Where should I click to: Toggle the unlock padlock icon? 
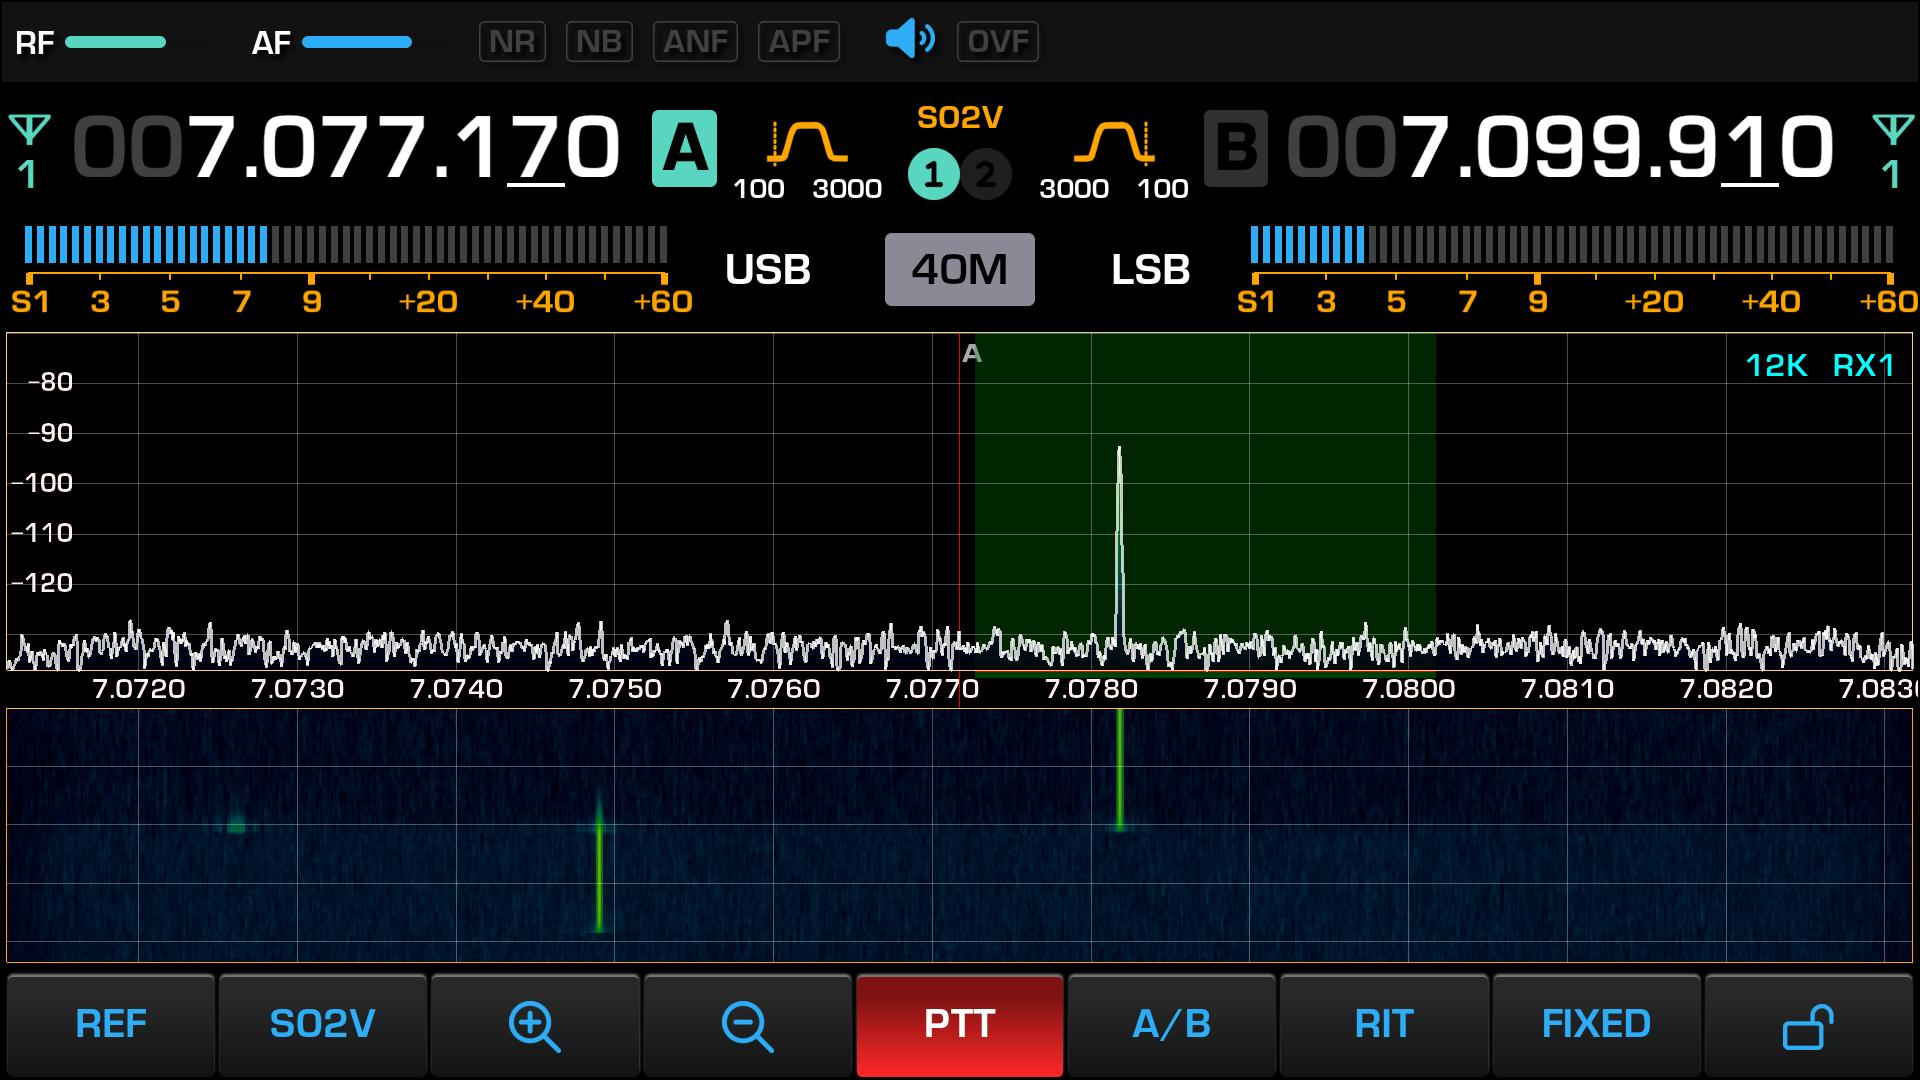click(x=1807, y=1026)
